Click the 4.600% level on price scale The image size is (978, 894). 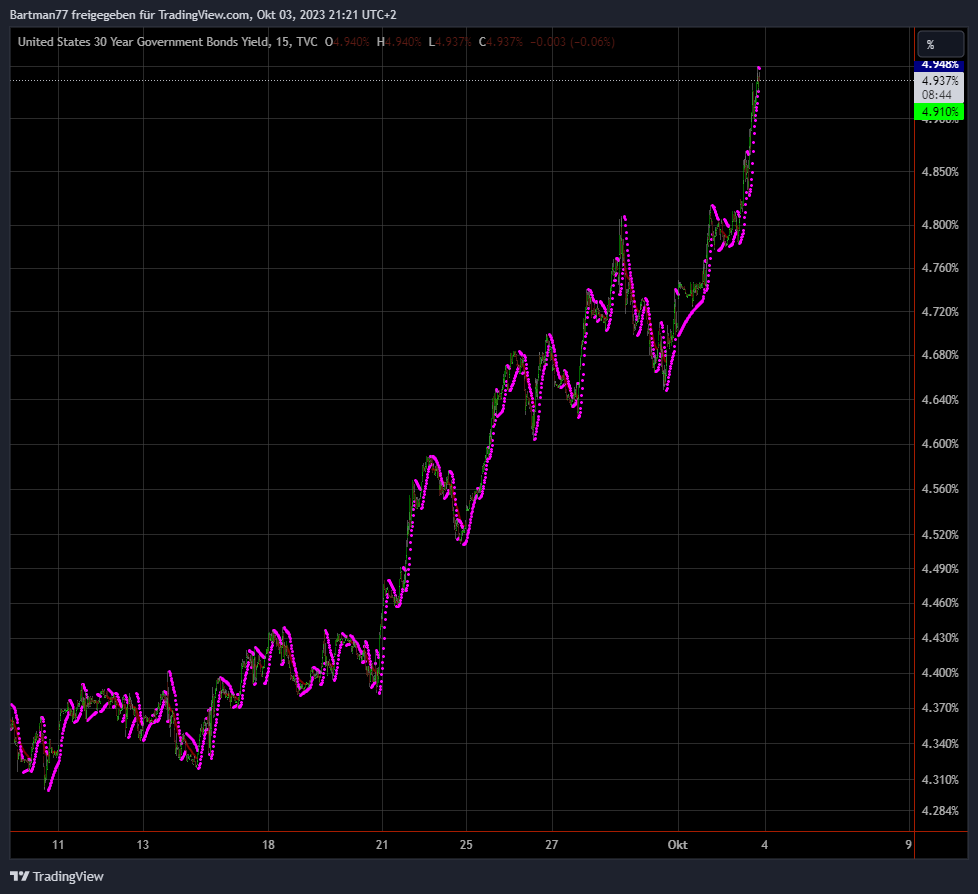click(939, 444)
